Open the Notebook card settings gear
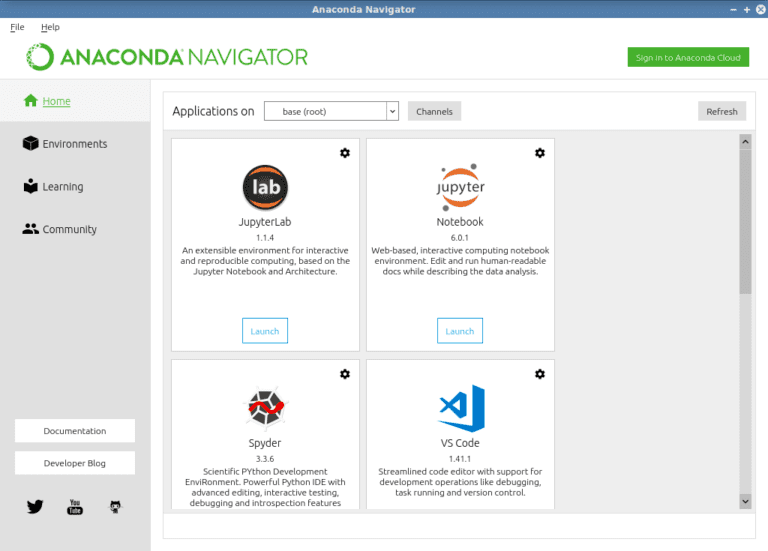The height and width of the screenshot is (551, 768). point(540,153)
